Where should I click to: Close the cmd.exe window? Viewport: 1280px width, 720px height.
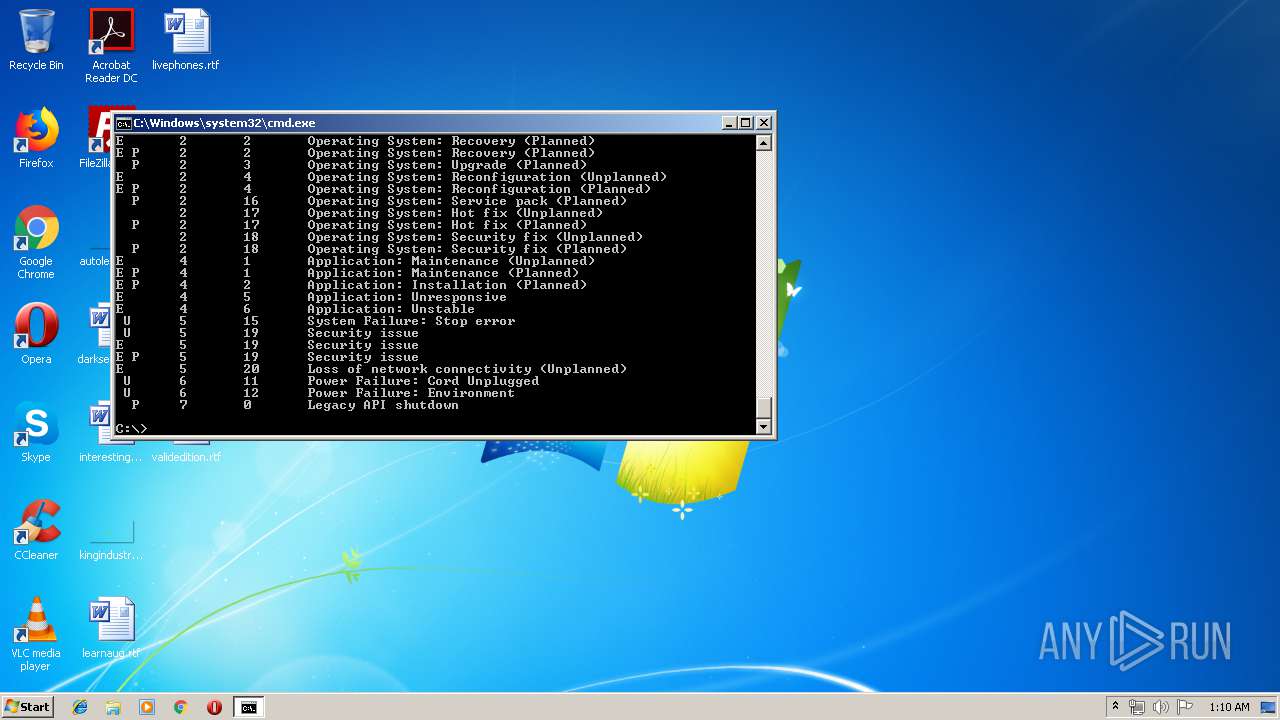tap(764, 123)
